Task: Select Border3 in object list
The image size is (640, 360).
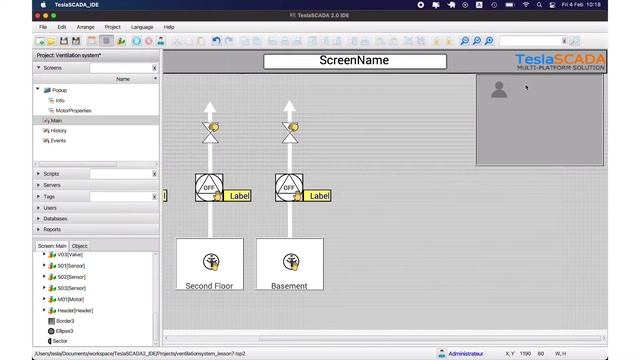Action: pyautogui.click(x=65, y=321)
